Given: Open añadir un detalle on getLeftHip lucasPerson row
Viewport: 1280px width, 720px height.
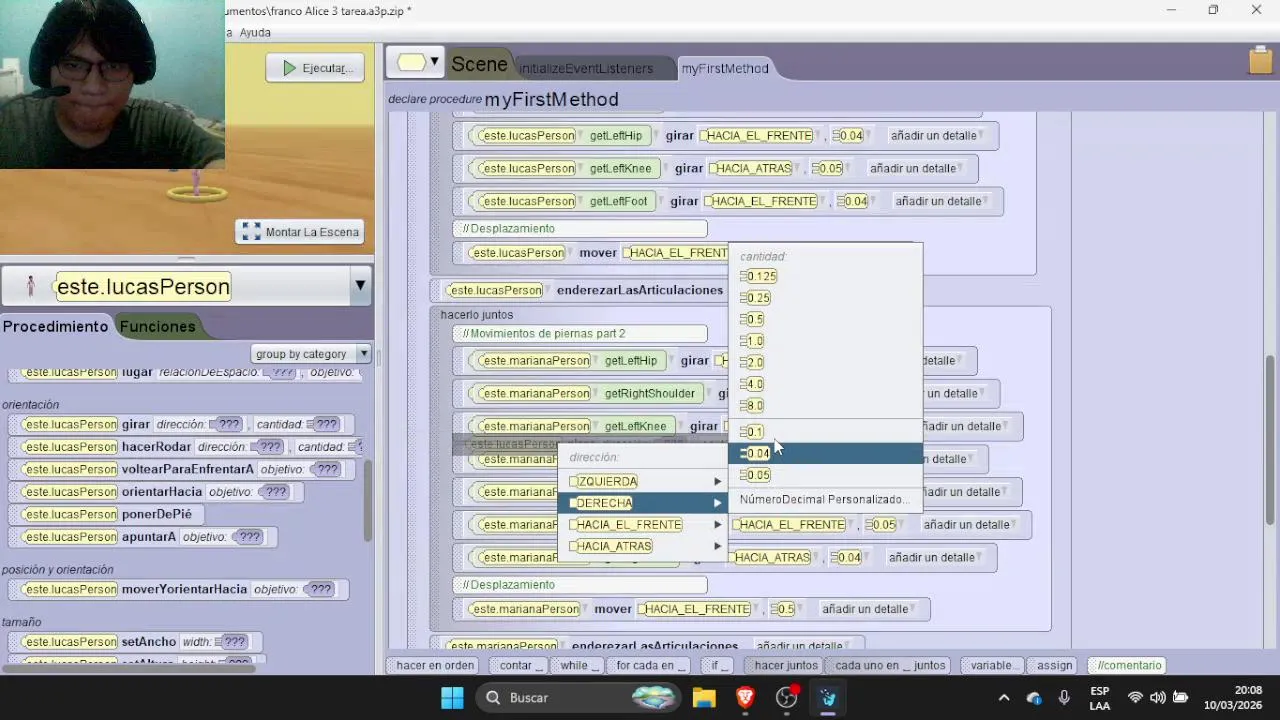Looking at the screenshot, I should click(937, 136).
